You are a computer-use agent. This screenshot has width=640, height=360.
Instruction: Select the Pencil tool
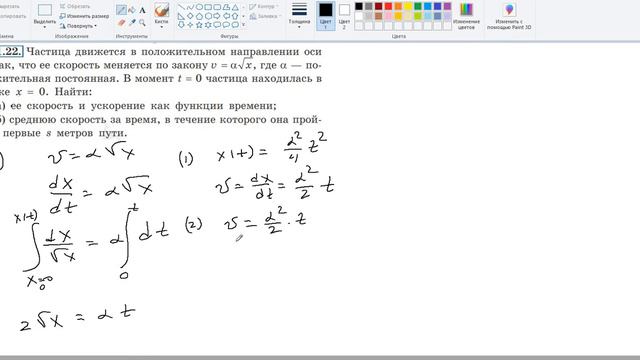point(121,10)
